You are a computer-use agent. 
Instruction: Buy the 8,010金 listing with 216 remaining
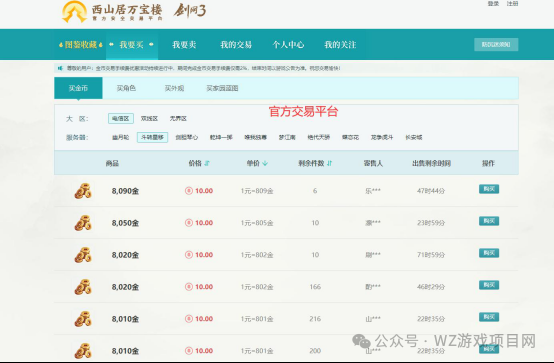pyautogui.click(x=489, y=317)
